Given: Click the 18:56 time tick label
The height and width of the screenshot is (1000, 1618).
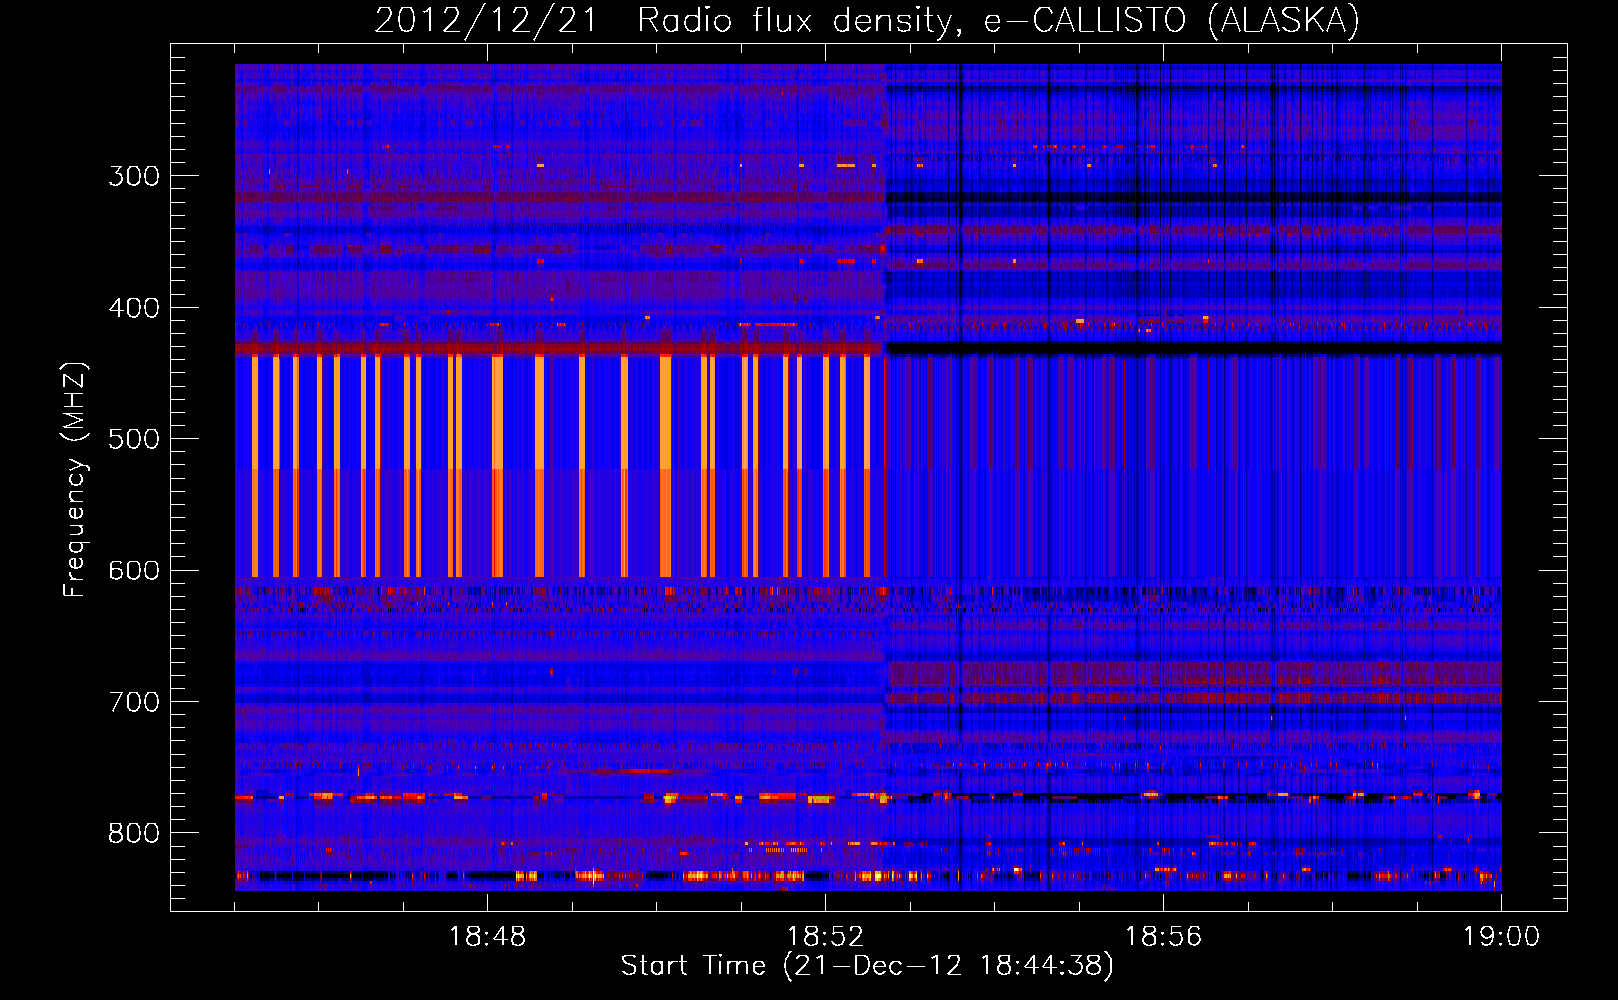Looking at the screenshot, I should point(1163,937).
